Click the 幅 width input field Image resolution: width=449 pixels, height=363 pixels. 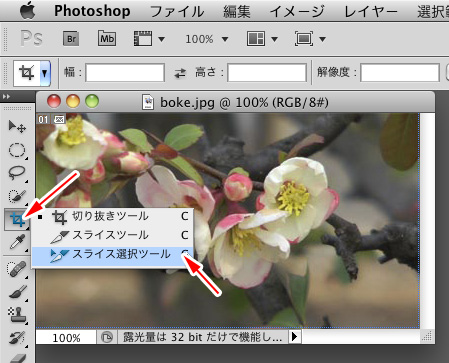[125, 73]
